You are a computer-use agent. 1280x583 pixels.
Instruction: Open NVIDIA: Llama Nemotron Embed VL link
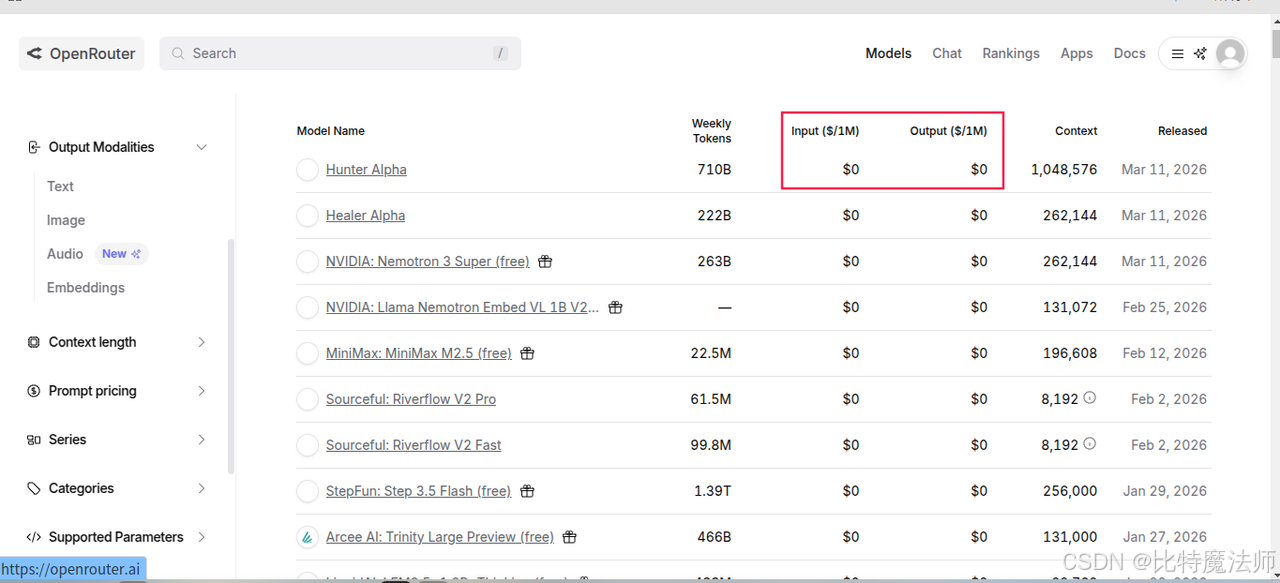[463, 308]
